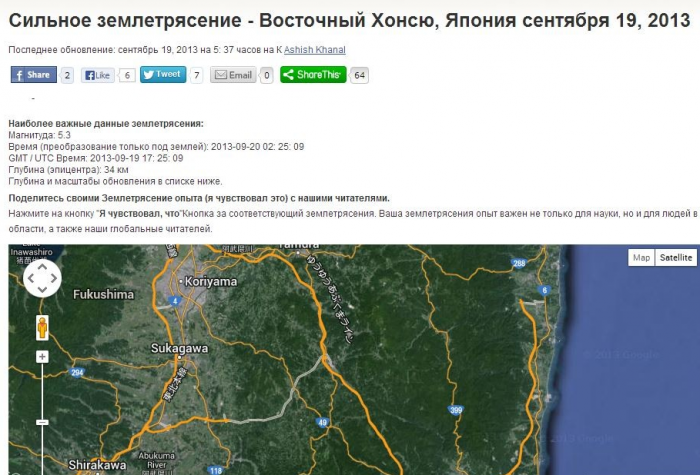Click the Tweet count bubble 7
Image resolution: width=700 pixels, height=475 pixels.
(197, 75)
